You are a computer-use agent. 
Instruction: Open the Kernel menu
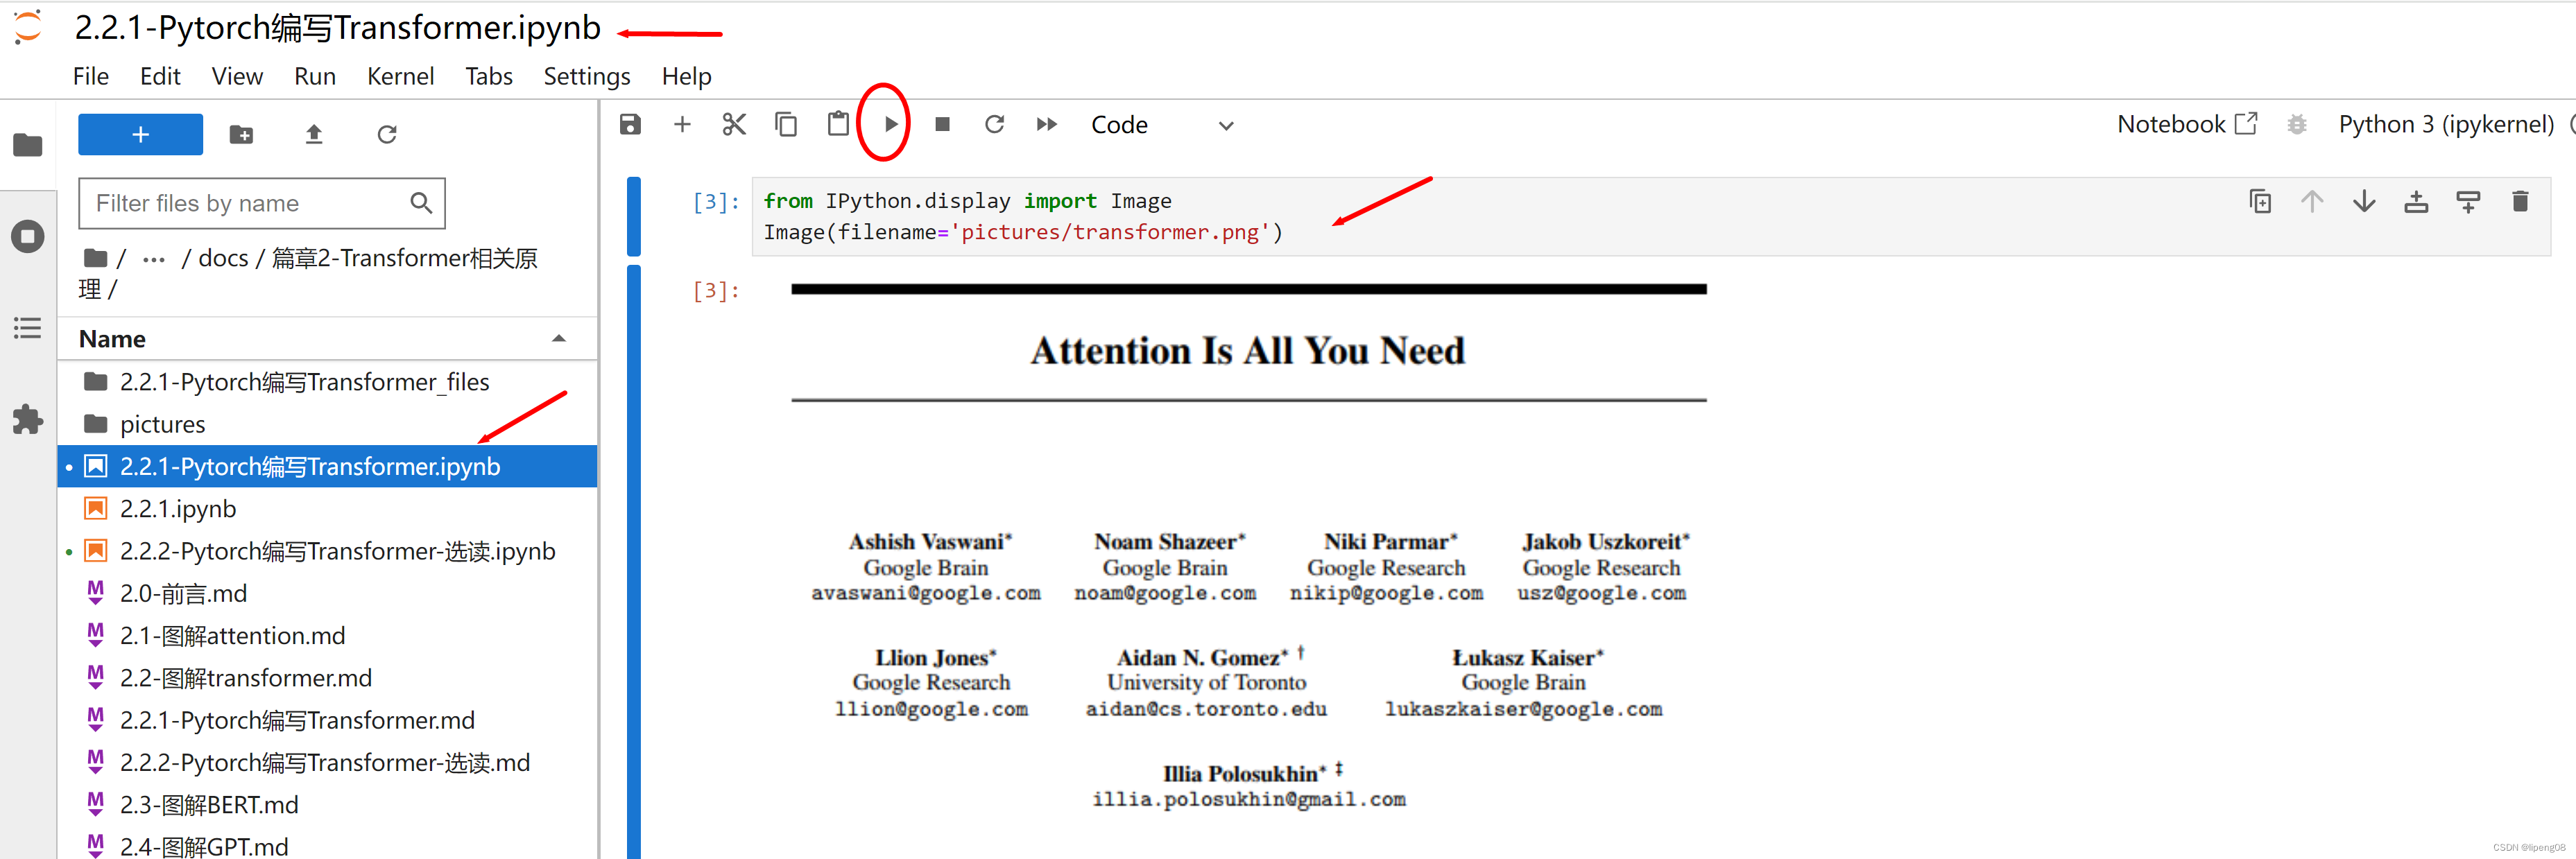coord(400,76)
